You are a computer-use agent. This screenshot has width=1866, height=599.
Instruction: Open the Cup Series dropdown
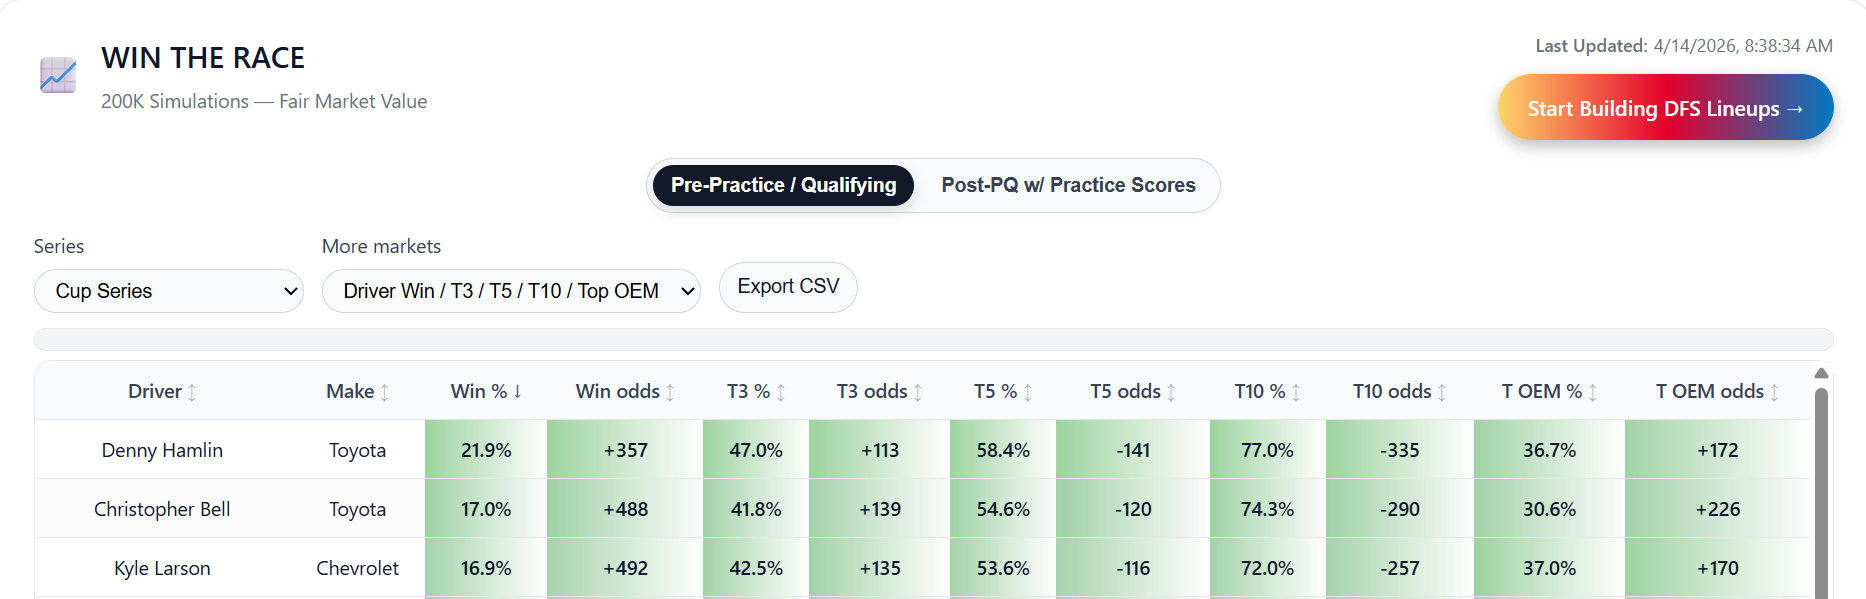pos(169,291)
